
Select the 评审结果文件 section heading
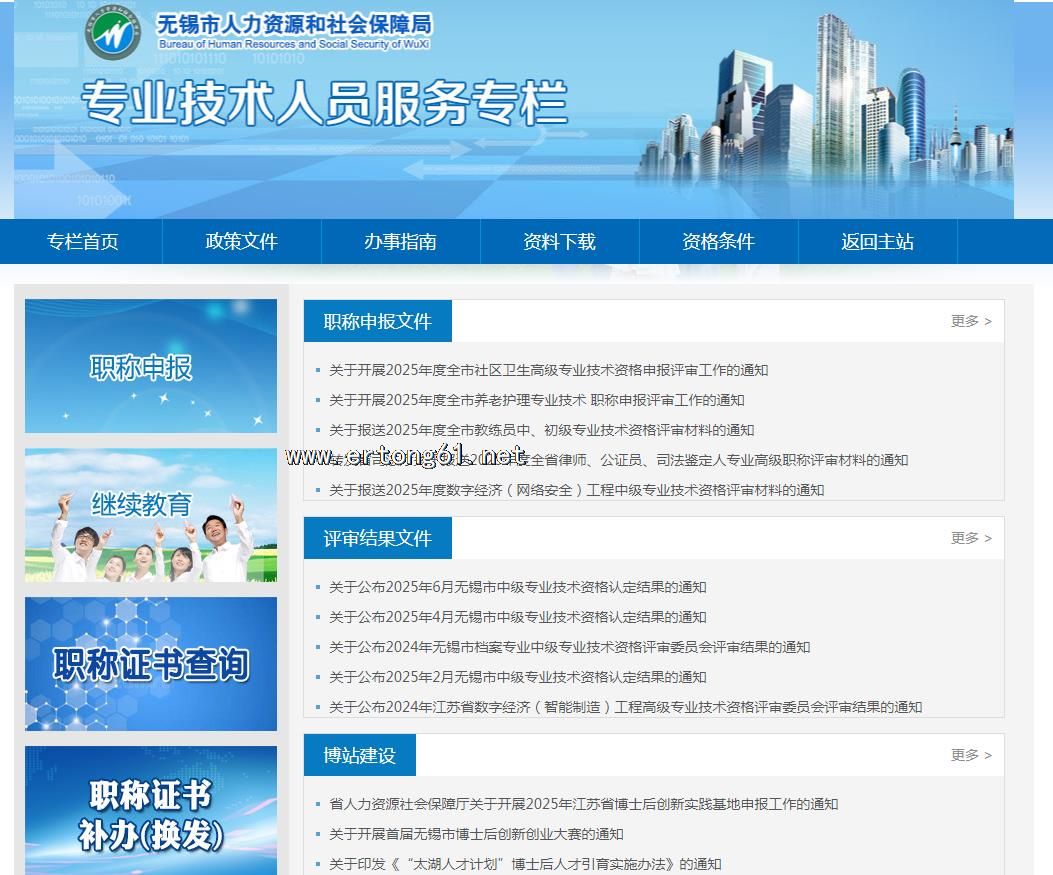(x=377, y=539)
